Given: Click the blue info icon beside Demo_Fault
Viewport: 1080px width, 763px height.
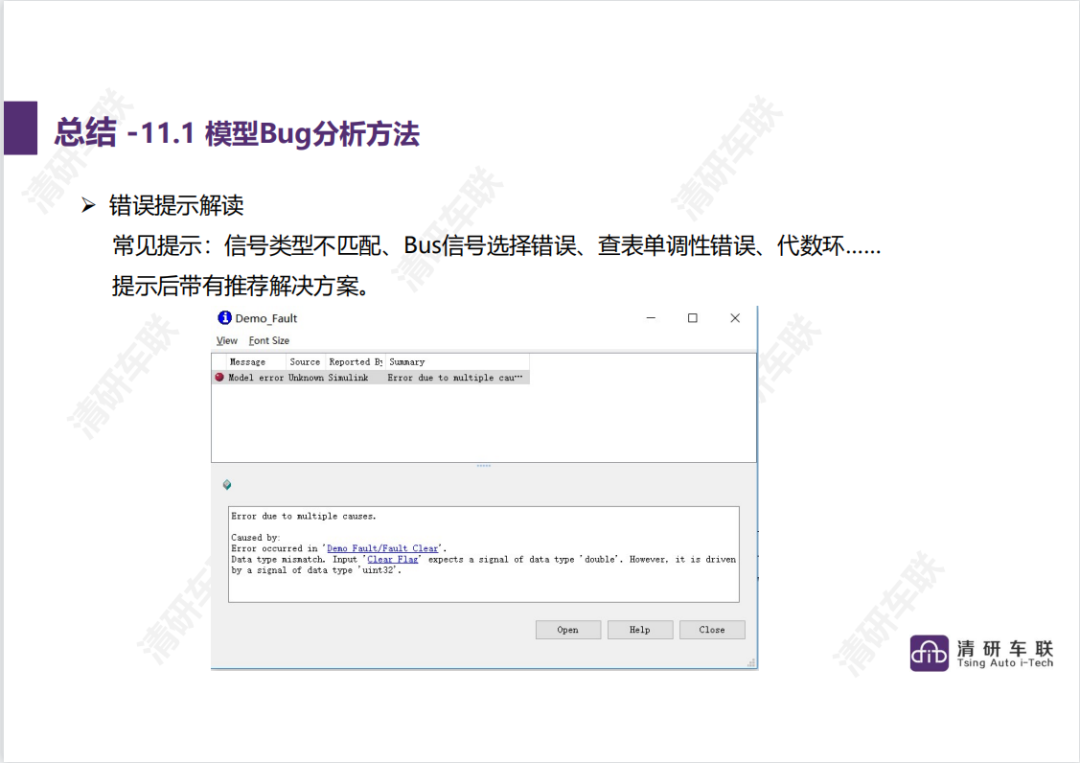Looking at the screenshot, I should pyautogui.click(x=225, y=317).
